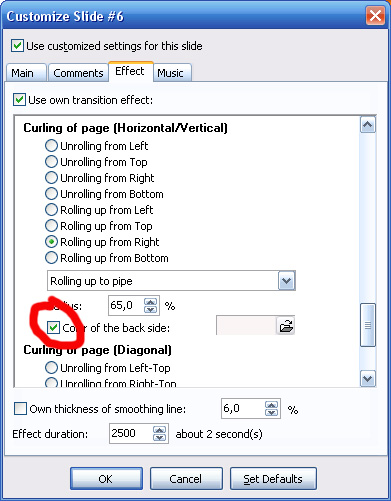Switch to the Comments tab
The image size is (391, 501).
(x=78, y=73)
